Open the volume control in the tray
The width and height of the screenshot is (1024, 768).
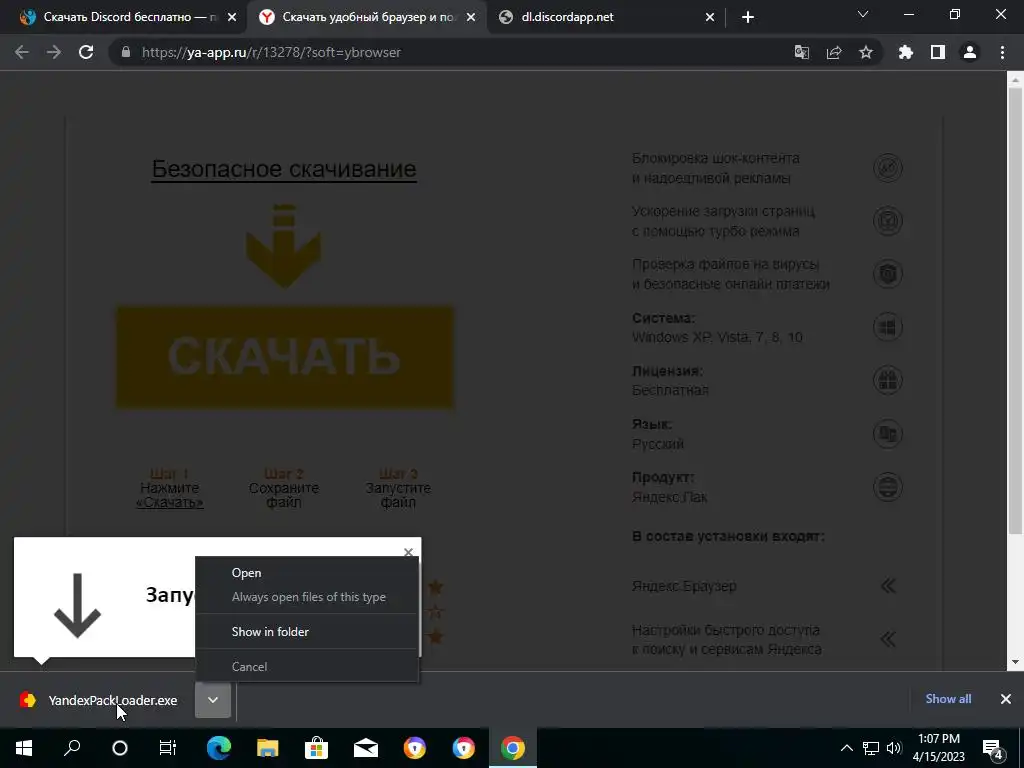point(894,748)
